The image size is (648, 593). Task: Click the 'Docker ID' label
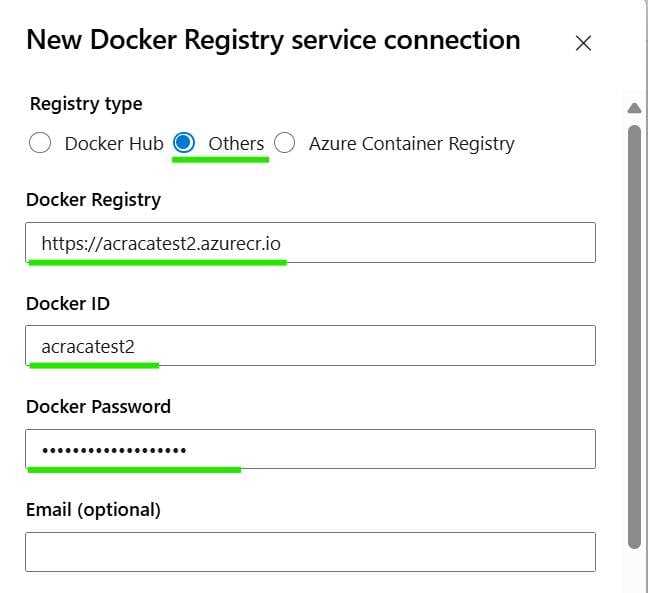68,304
